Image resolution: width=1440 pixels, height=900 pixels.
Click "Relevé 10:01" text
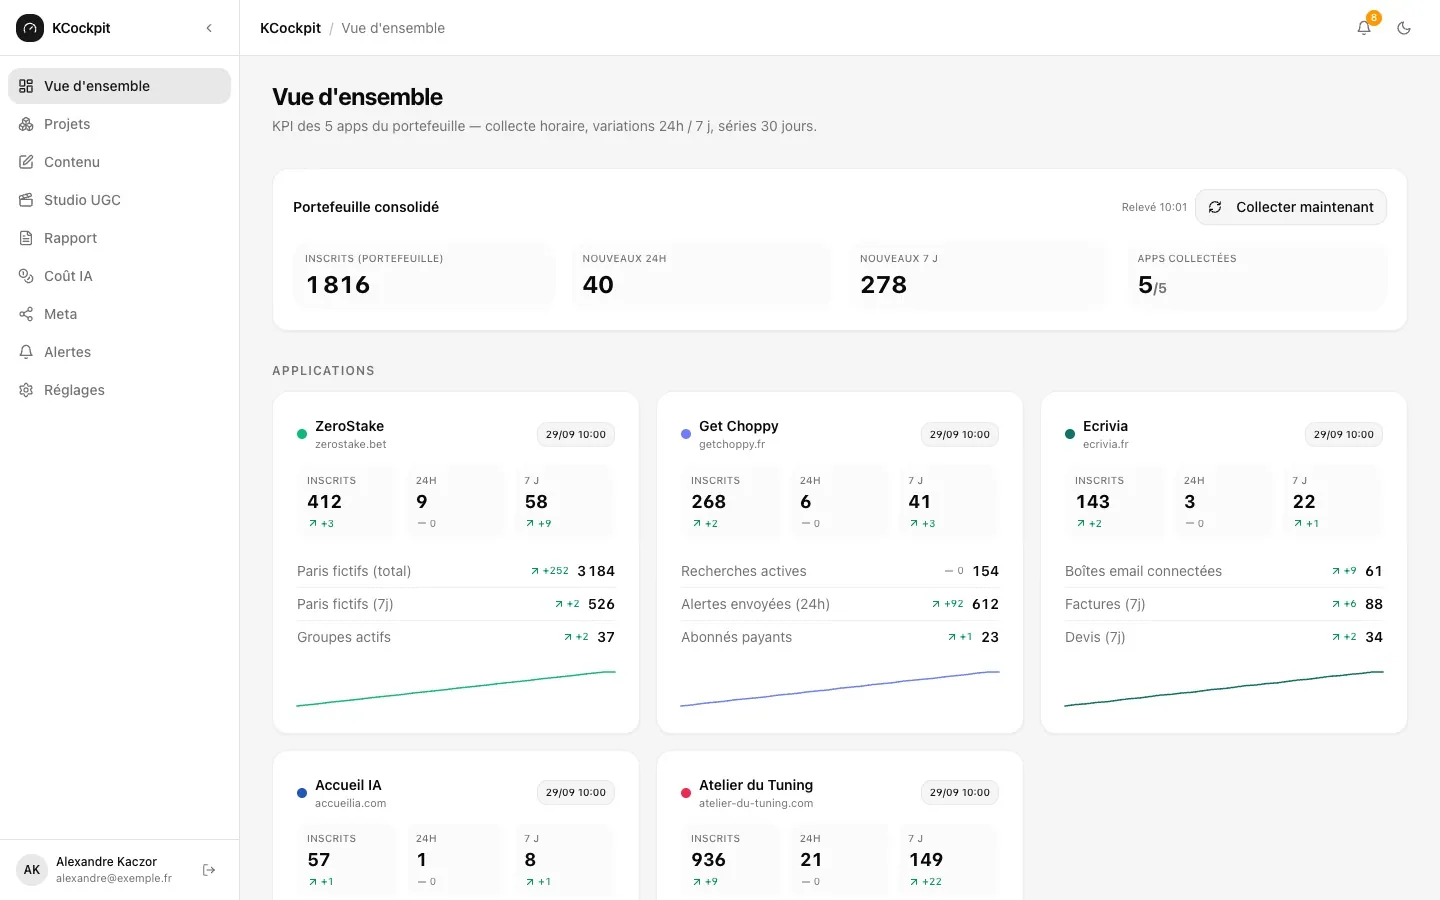1154,207
